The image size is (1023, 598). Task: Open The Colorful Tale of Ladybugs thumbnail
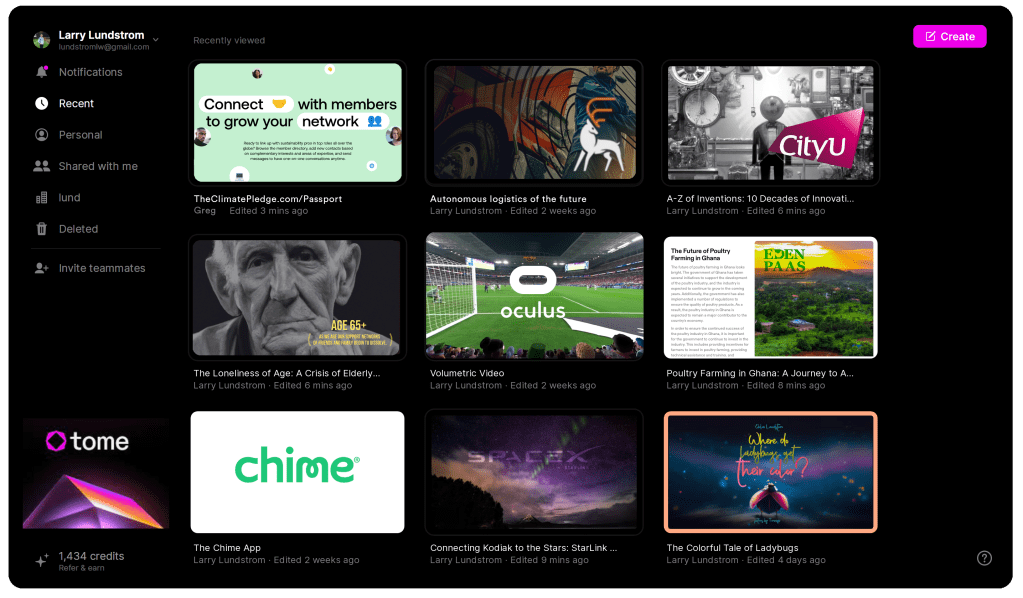point(770,471)
